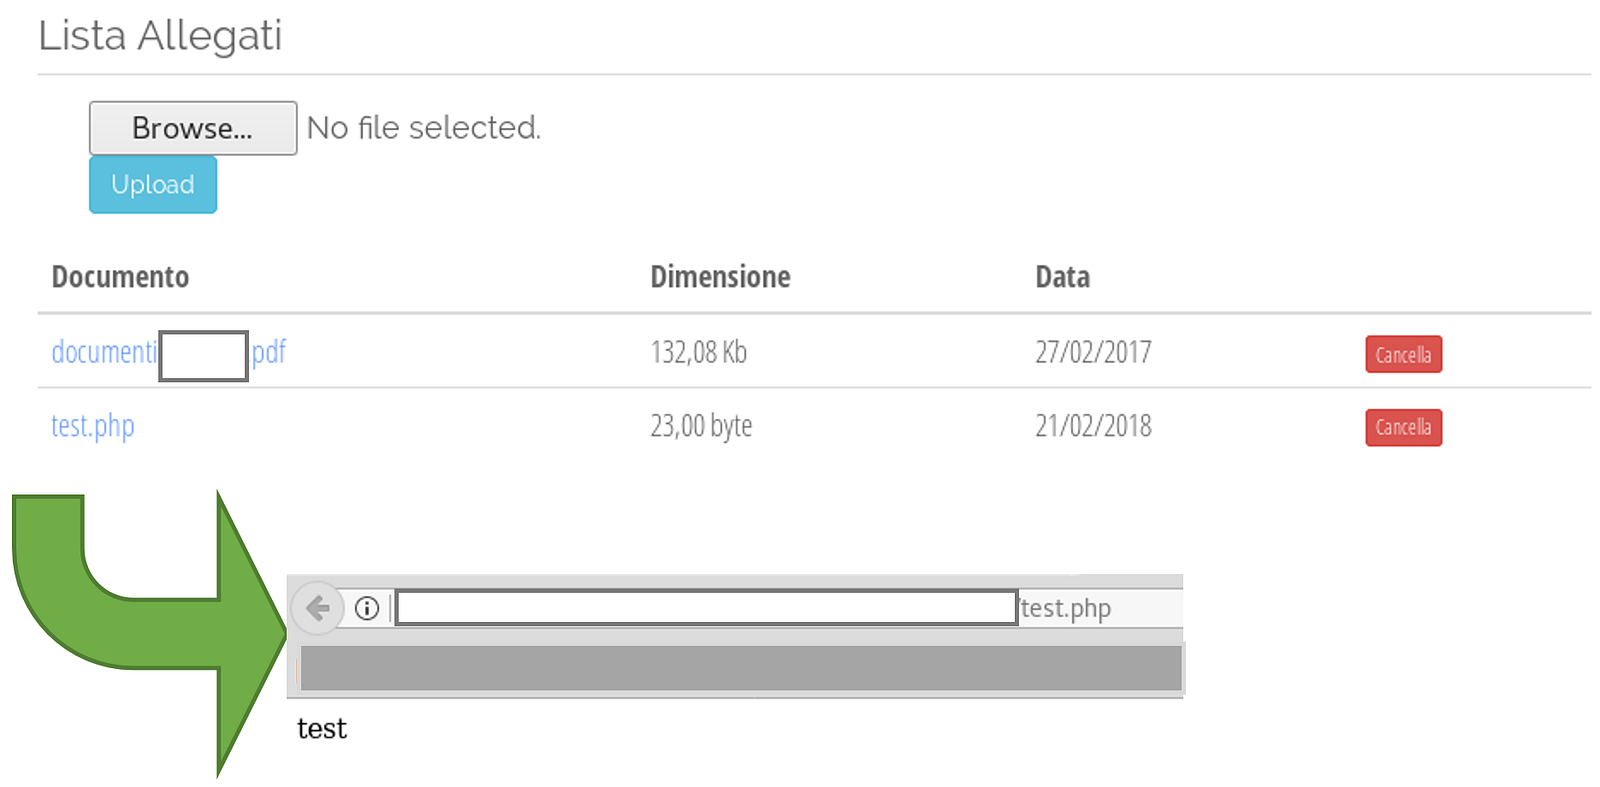Click the Browse file chooser button
The width and height of the screenshot is (1600, 787).
[192, 128]
